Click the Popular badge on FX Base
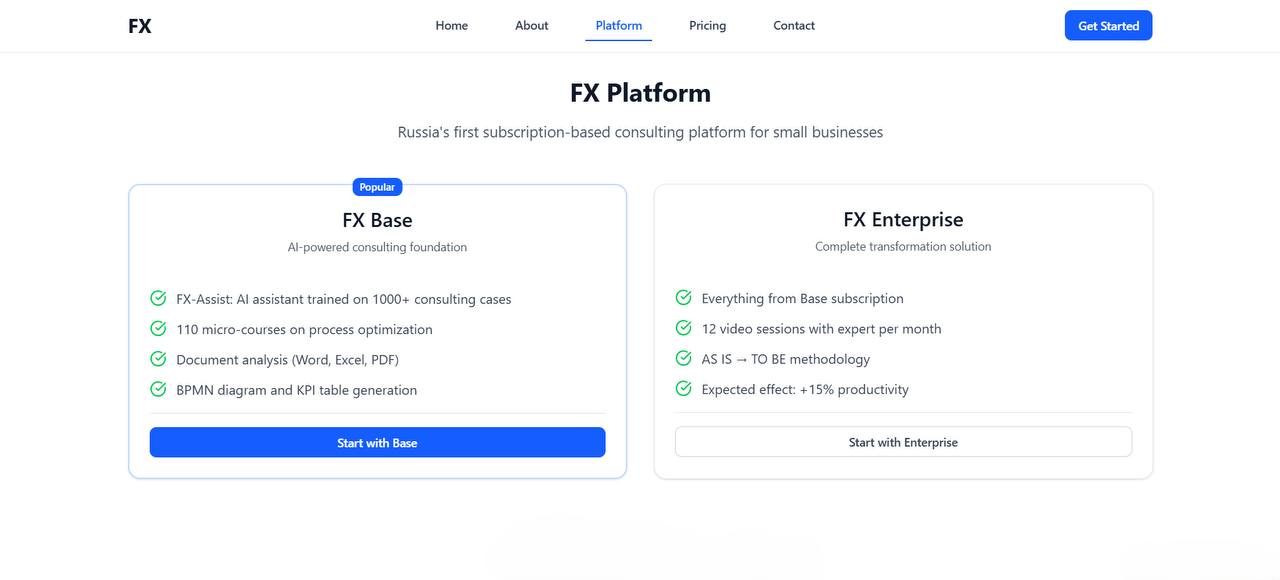Image resolution: width=1280 pixels, height=580 pixels. 377,187
